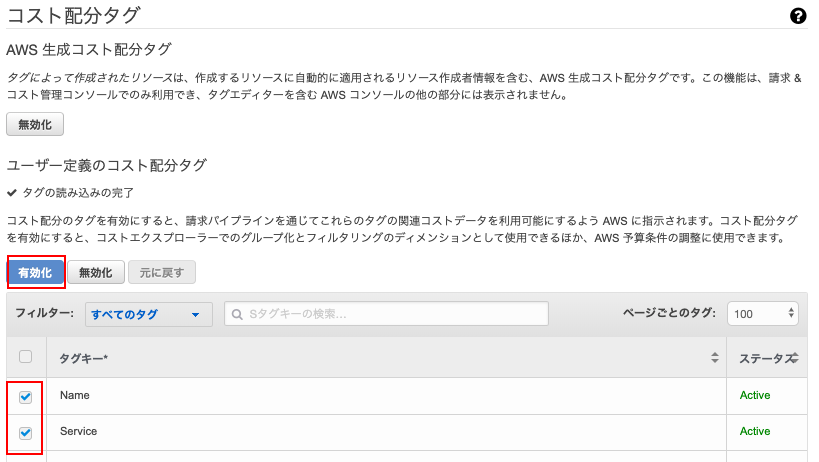Click the ページごとのタグ label
The height and width of the screenshot is (462, 819).
(x=669, y=314)
